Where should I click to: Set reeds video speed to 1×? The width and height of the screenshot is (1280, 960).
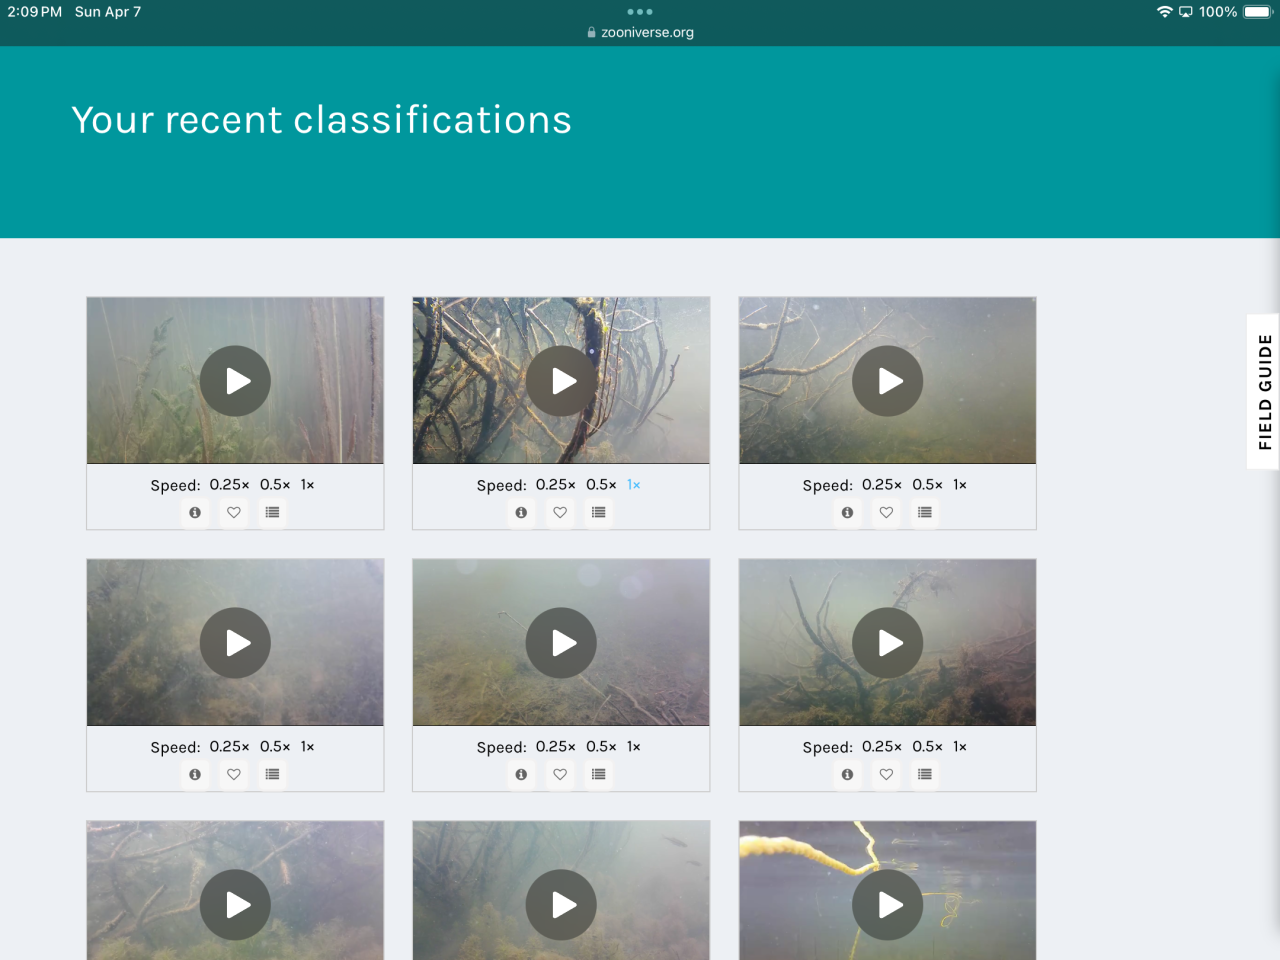[307, 485]
